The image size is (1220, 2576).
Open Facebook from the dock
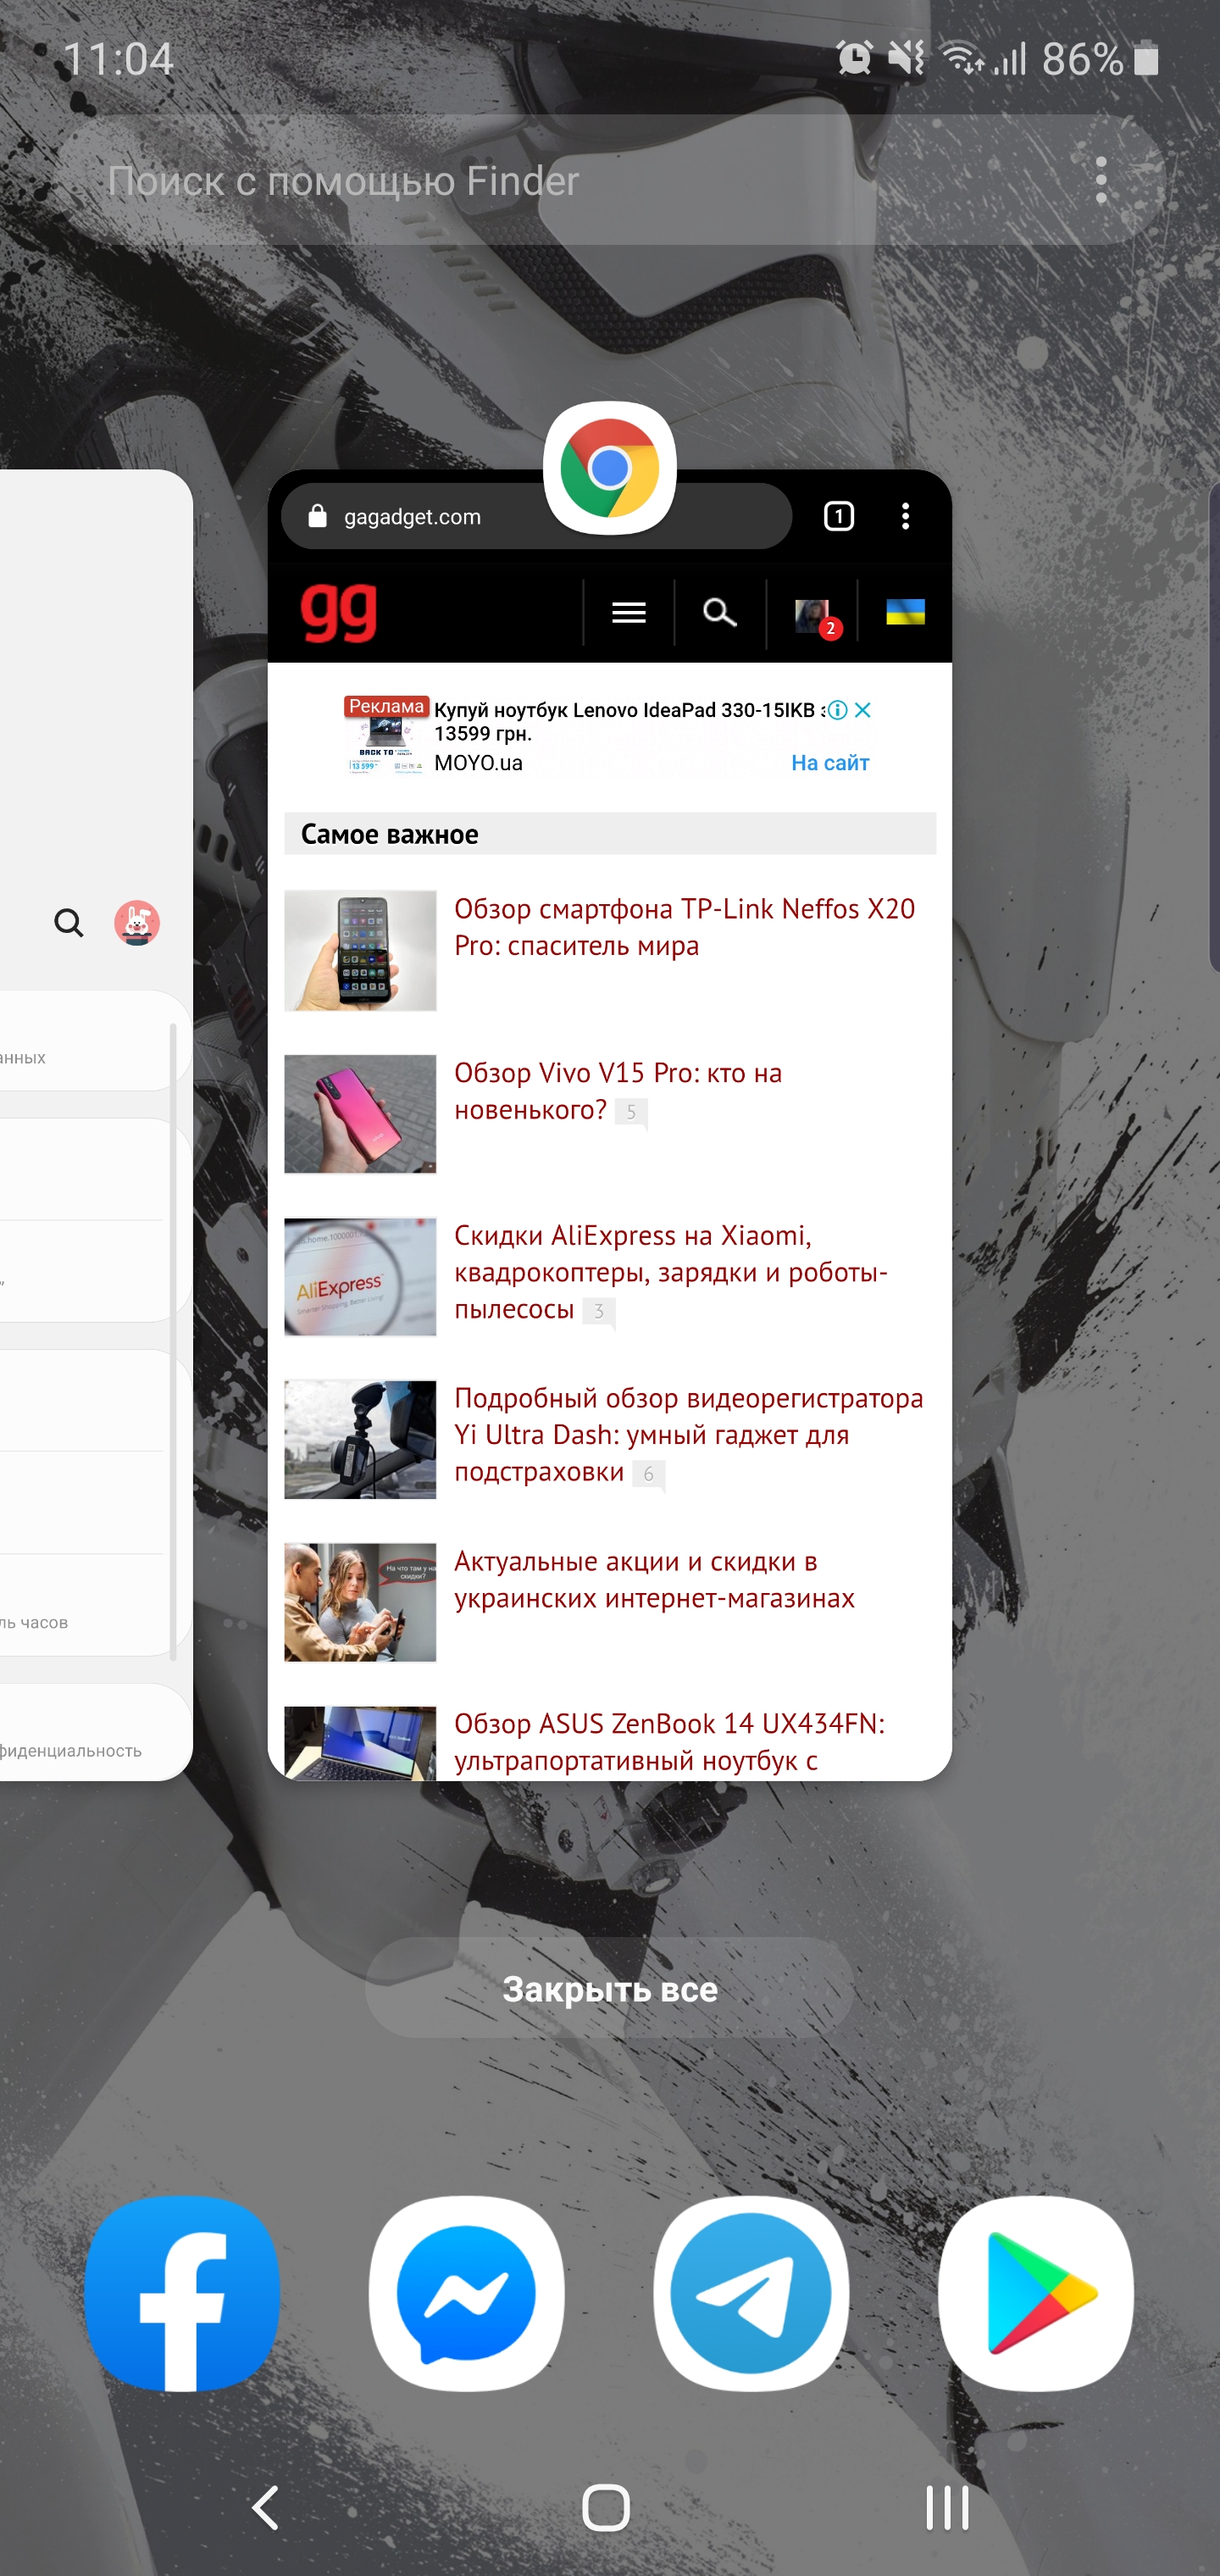point(182,2293)
